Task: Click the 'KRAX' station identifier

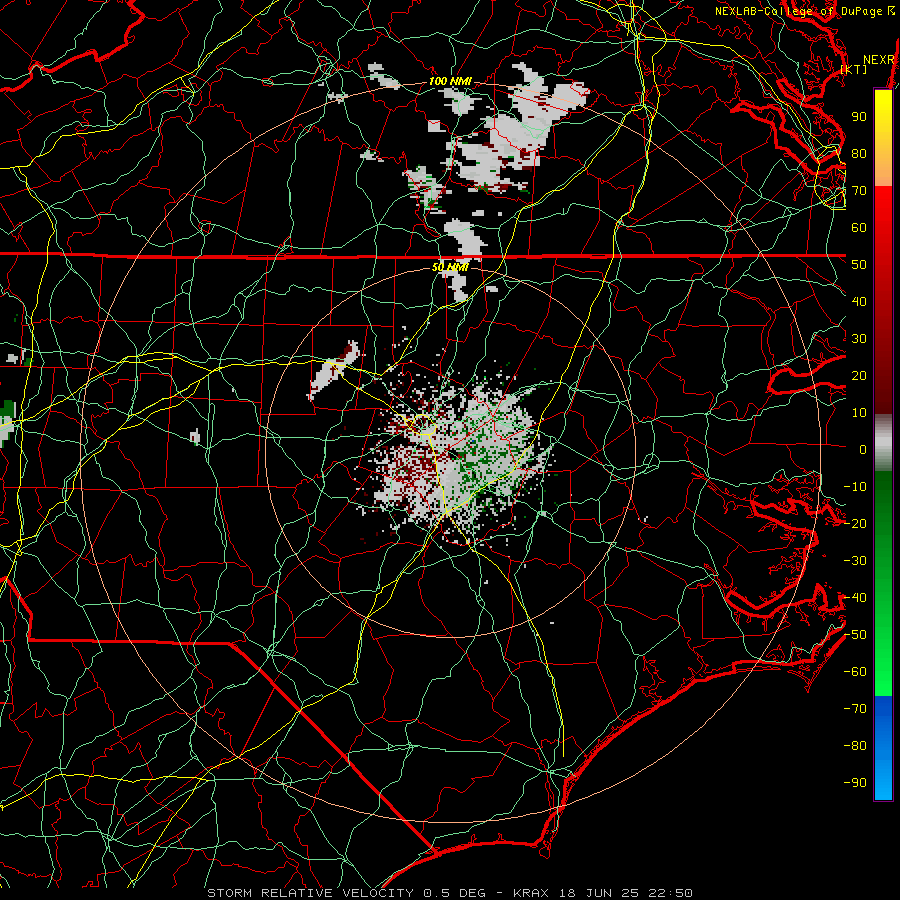Action: [x=531, y=893]
